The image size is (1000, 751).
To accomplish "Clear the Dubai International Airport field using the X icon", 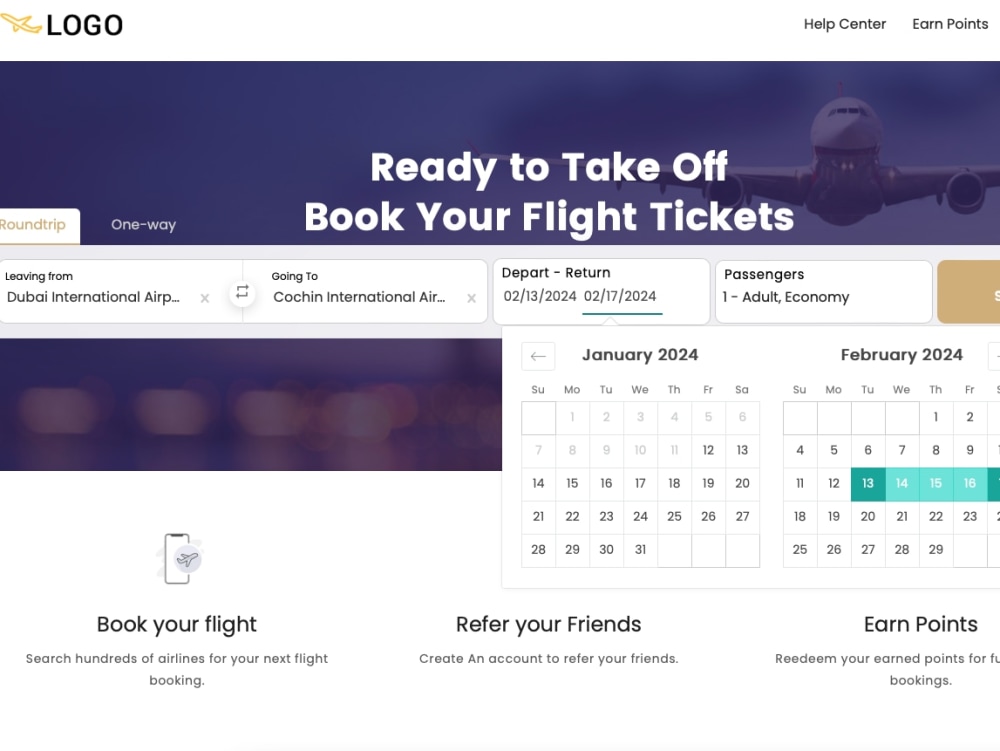I will tap(204, 297).
